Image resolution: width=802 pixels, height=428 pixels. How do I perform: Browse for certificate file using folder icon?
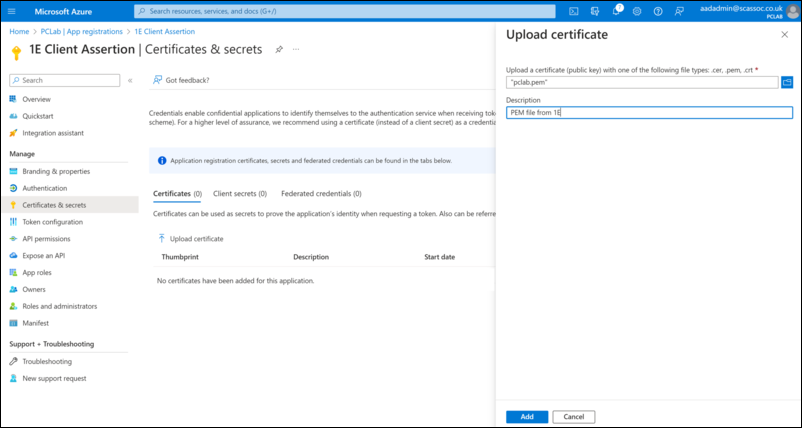pyautogui.click(x=787, y=82)
